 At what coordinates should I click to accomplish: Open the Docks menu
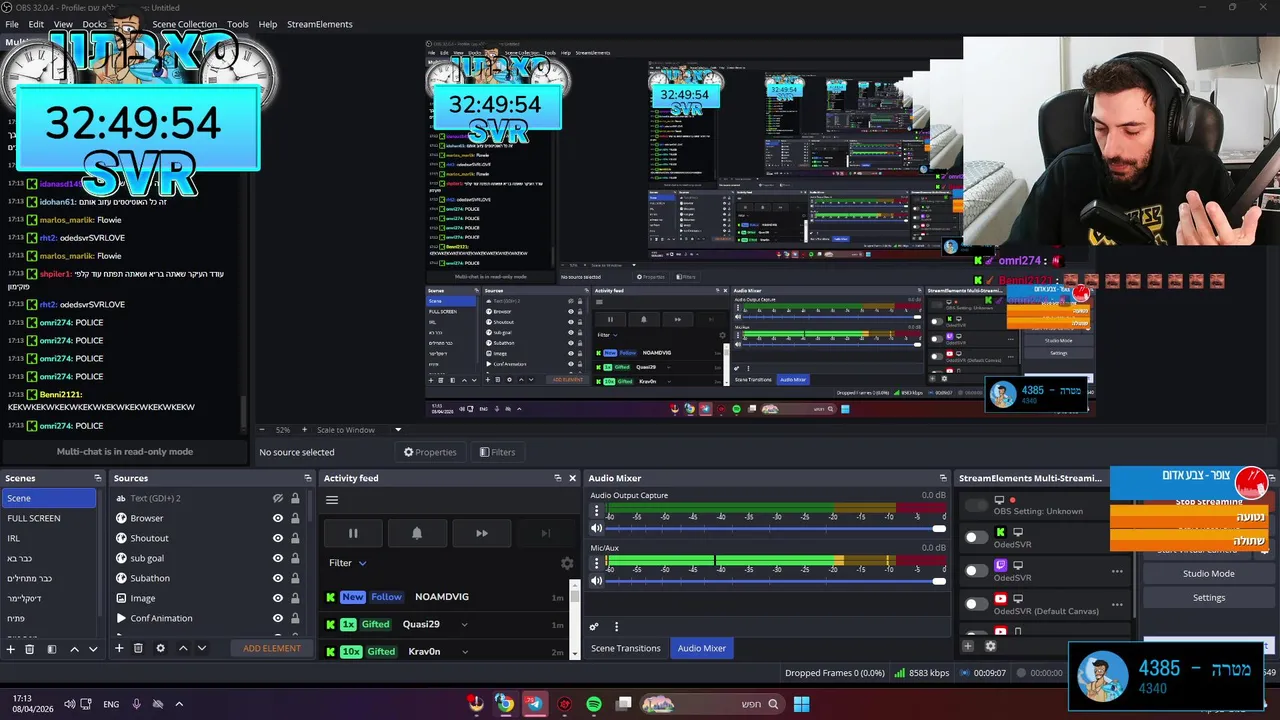tap(94, 24)
